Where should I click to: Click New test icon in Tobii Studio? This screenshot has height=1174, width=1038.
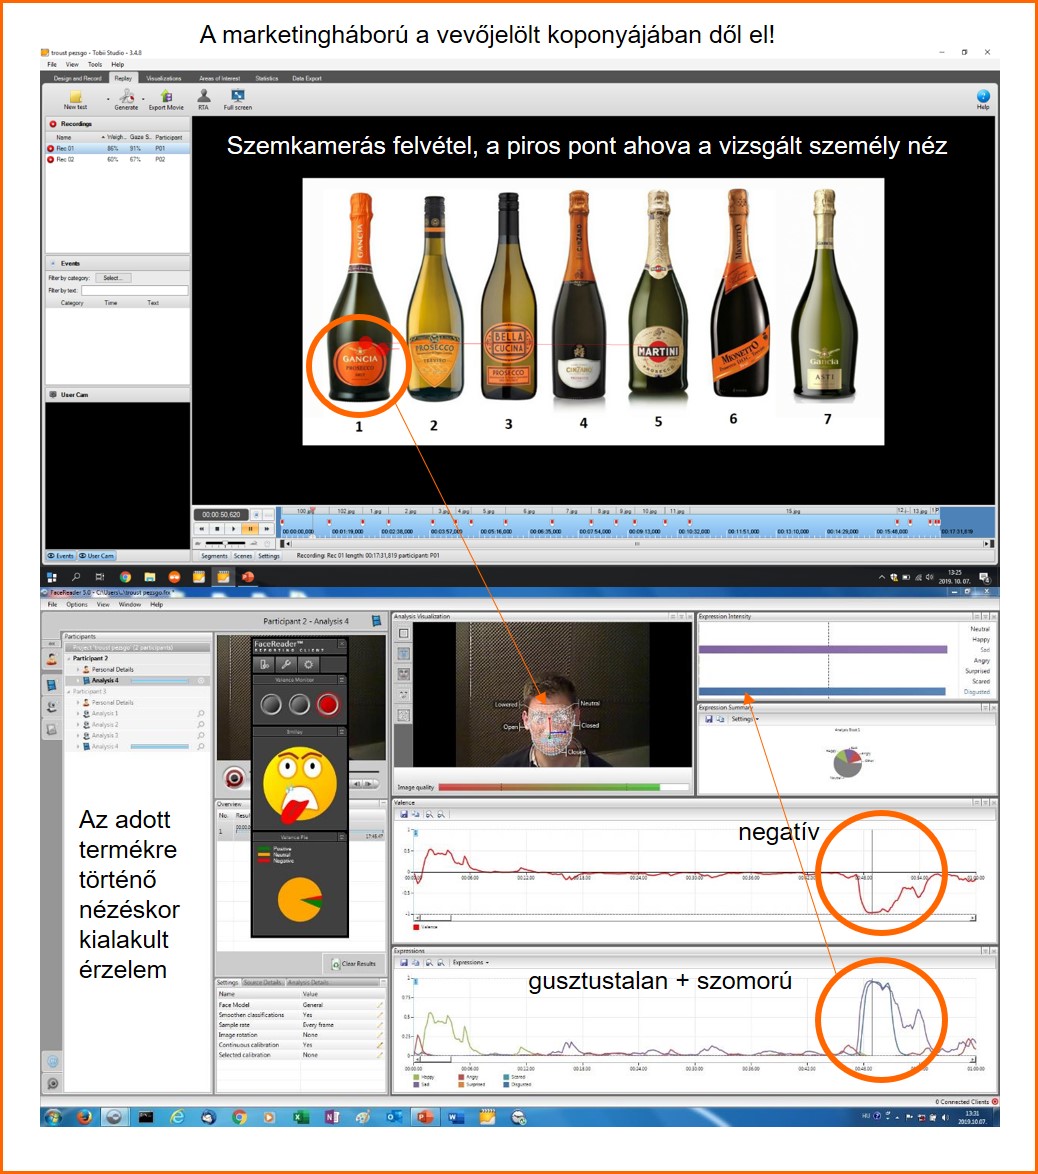click(76, 96)
